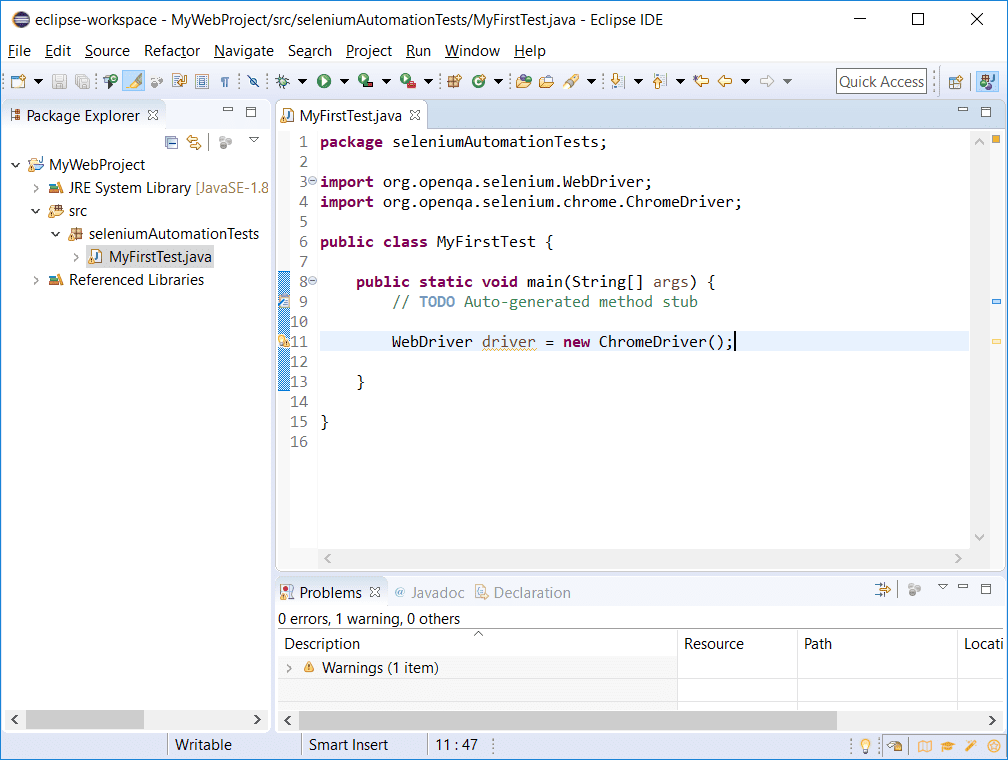Click the Referenced Libraries tree item
The width and height of the screenshot is (1008, 760).
pos(136,280)
